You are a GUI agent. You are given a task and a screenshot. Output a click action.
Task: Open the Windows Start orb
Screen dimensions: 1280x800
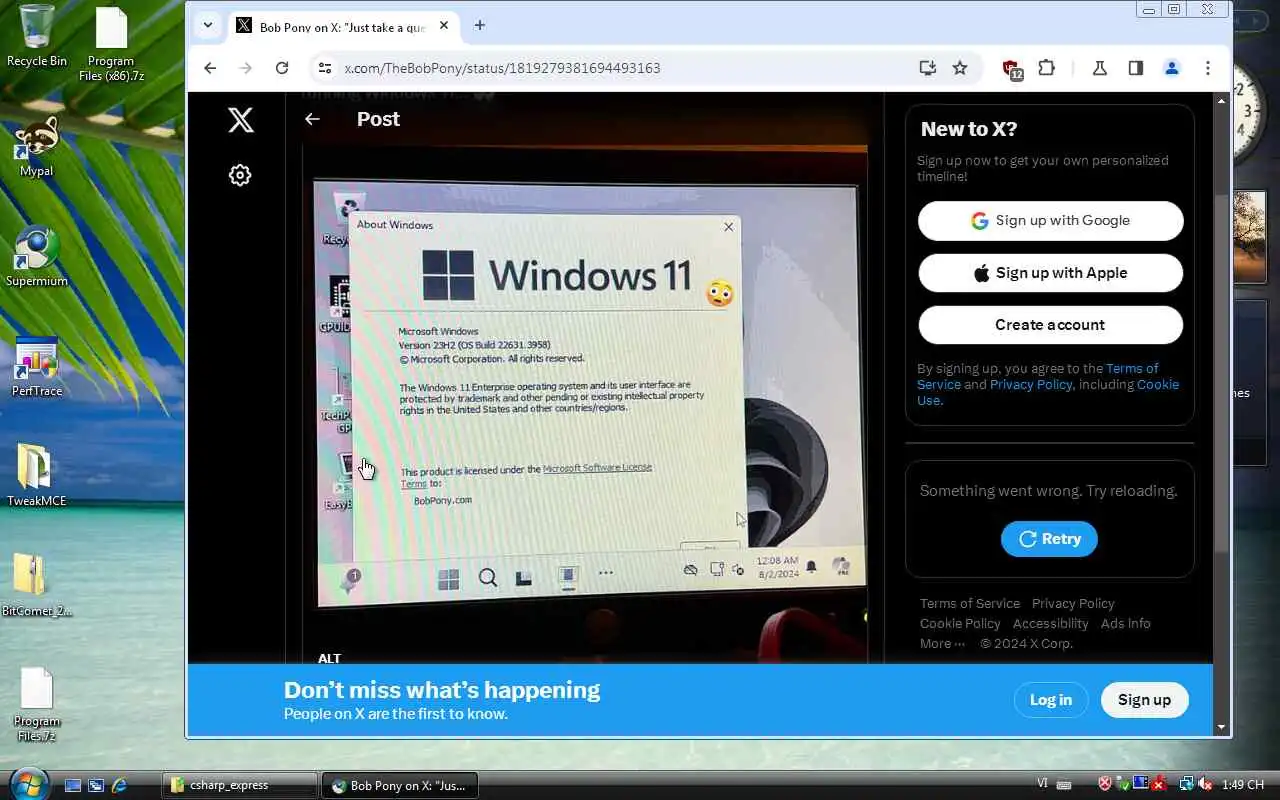tap(27, 782)
